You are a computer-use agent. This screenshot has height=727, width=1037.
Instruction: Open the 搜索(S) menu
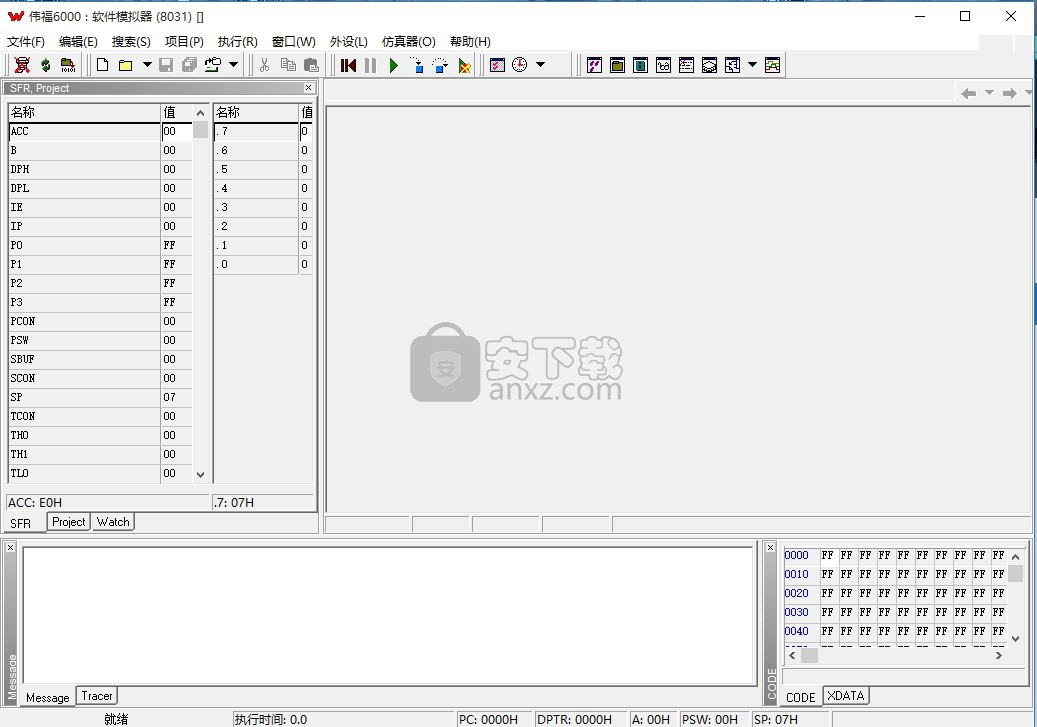[131, 42]
